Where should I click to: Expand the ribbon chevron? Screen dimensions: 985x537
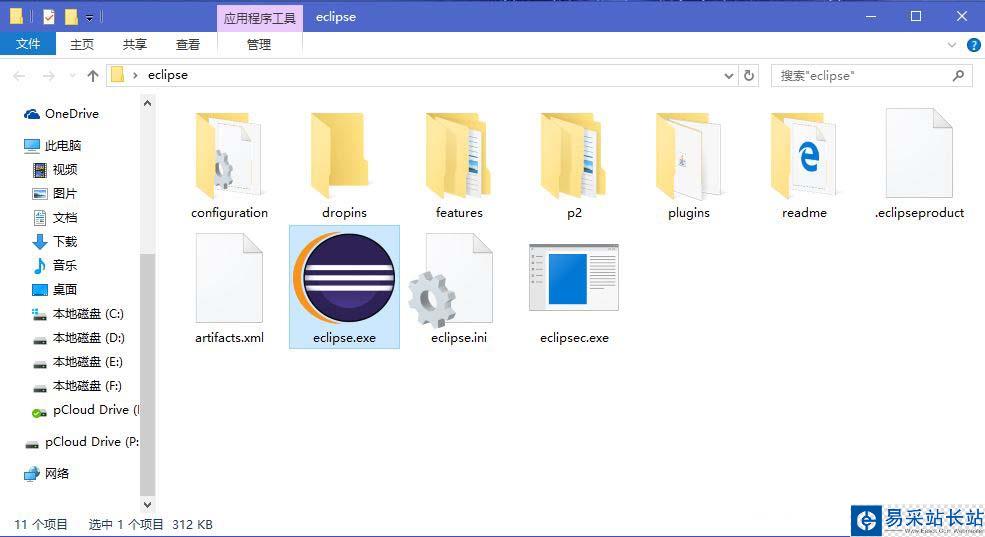pos(952,45)
